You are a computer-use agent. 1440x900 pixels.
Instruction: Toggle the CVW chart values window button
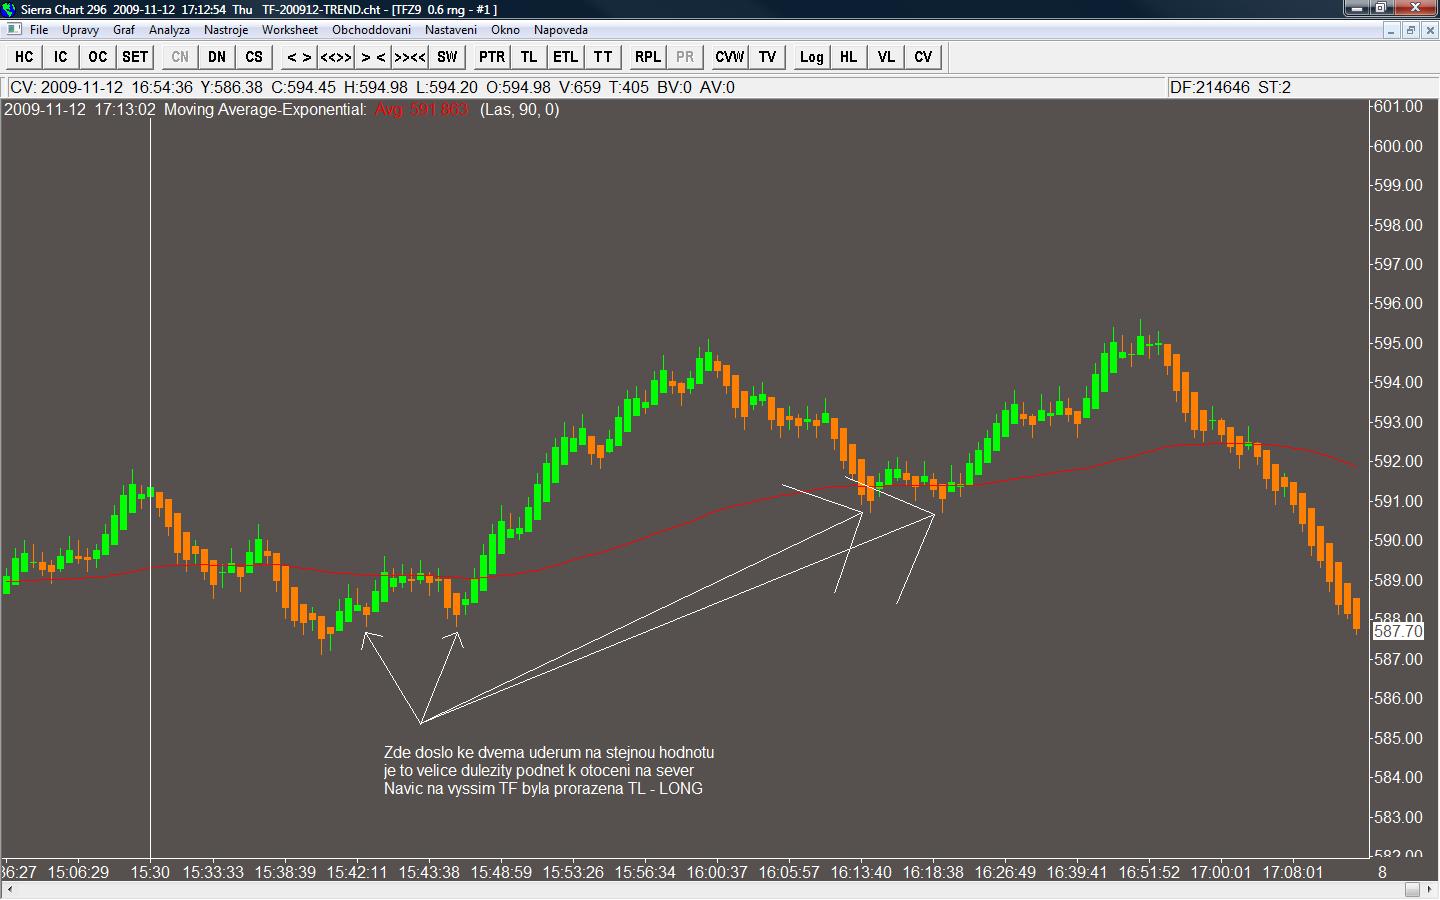click(730, 57)
